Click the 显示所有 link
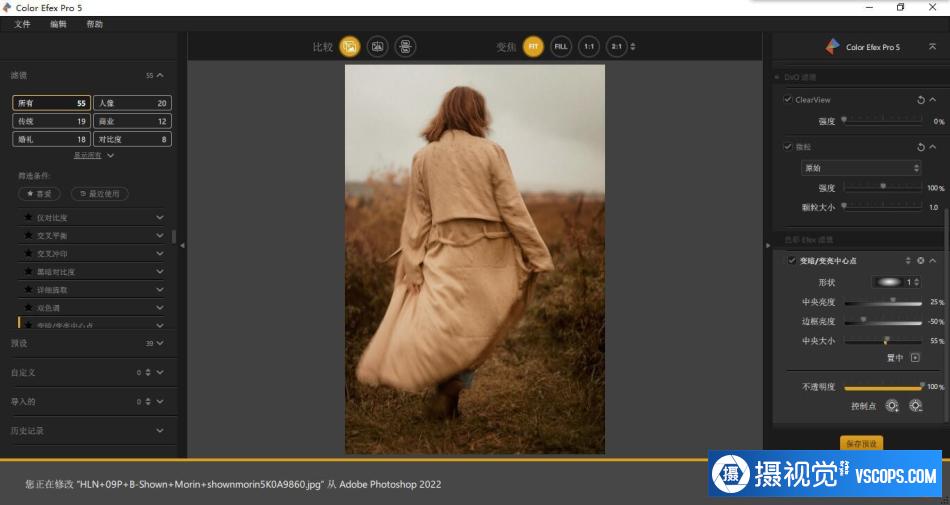The height and width of the screenshot is (505, 950). pyautogui.click(x=88, y=156)
